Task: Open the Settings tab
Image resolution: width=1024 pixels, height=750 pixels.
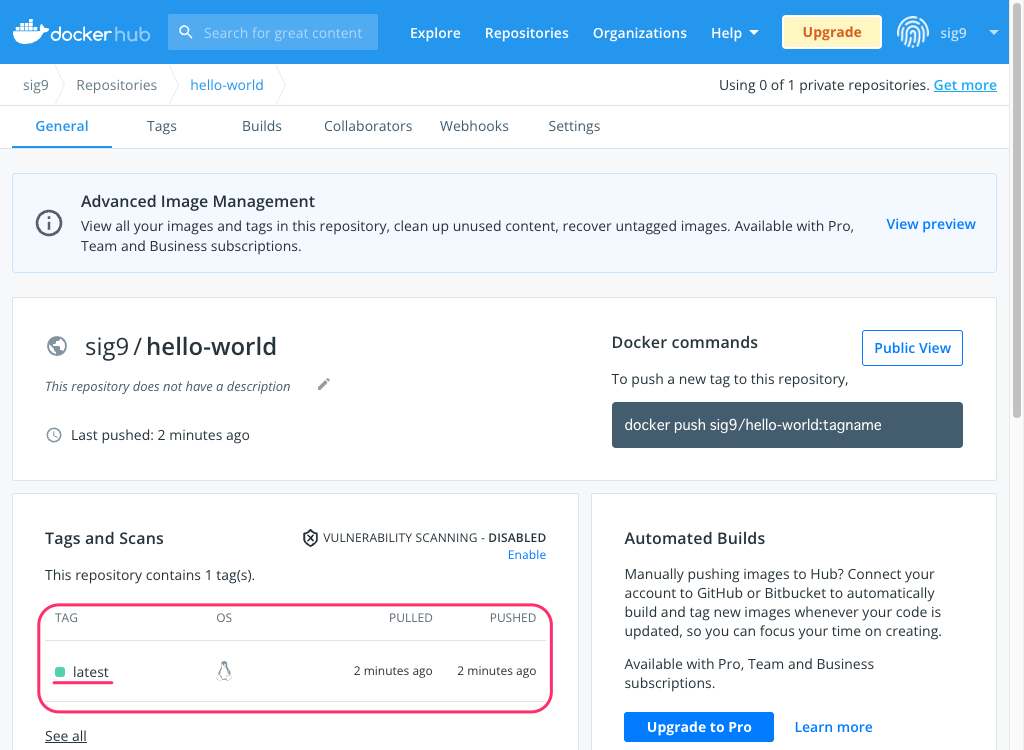Action: point(574,126)
